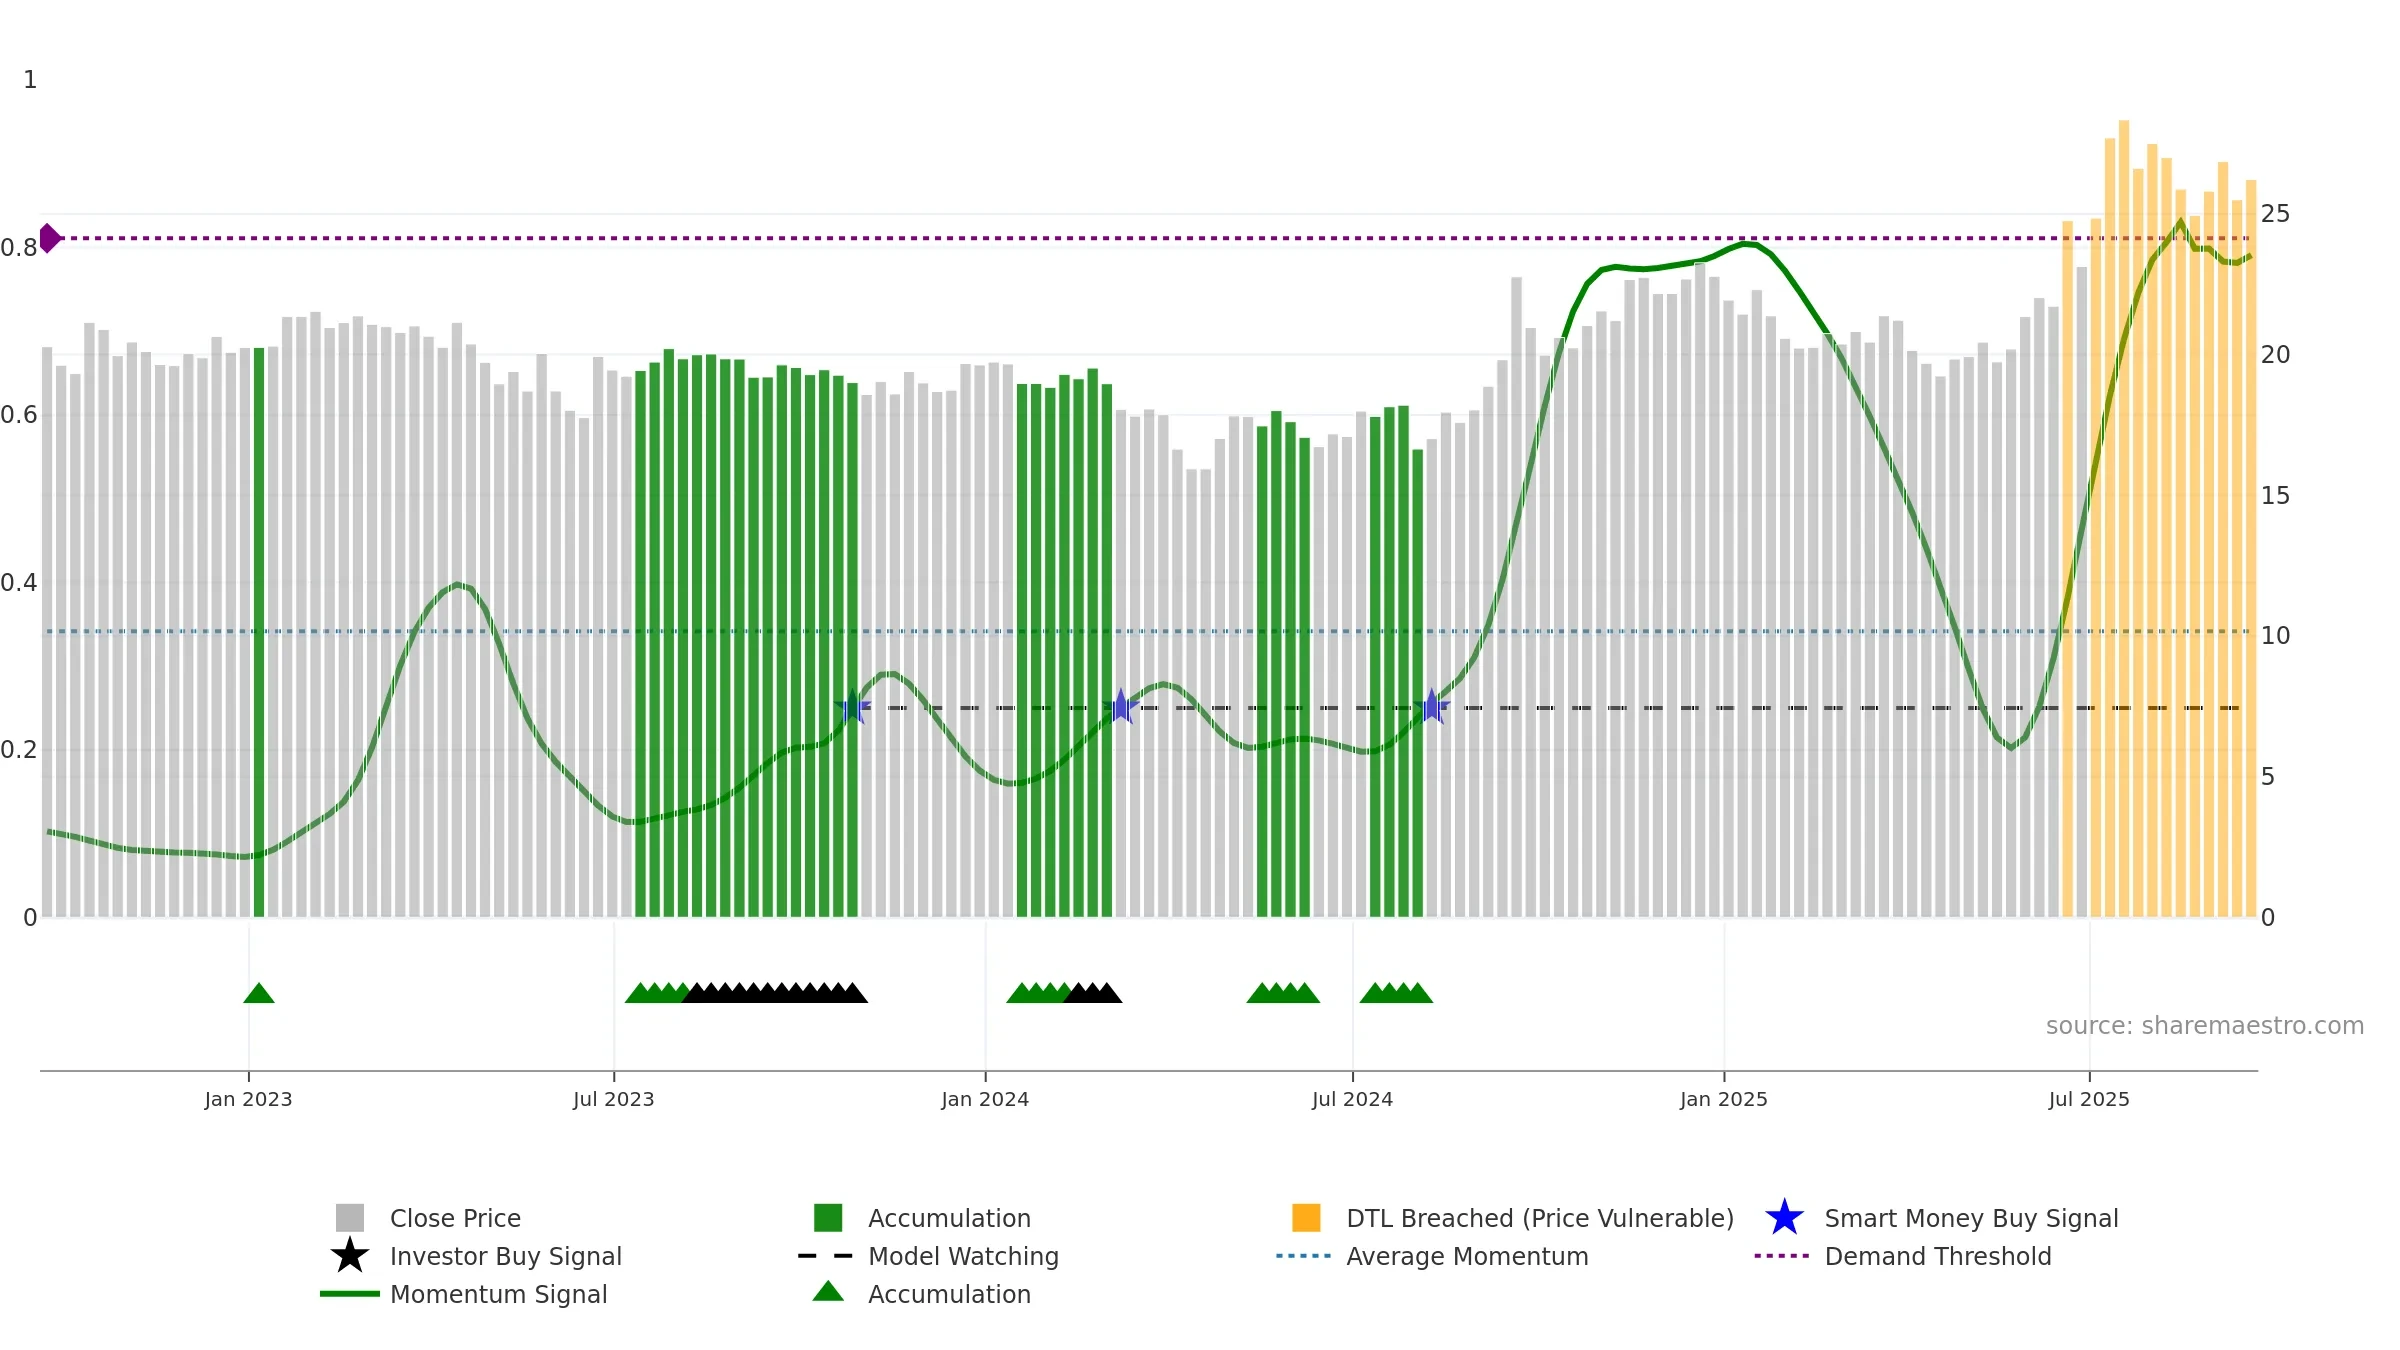Click the tallest orange price bar
This screenshot has width=2400, height=1350.
tap(2124, 518)
